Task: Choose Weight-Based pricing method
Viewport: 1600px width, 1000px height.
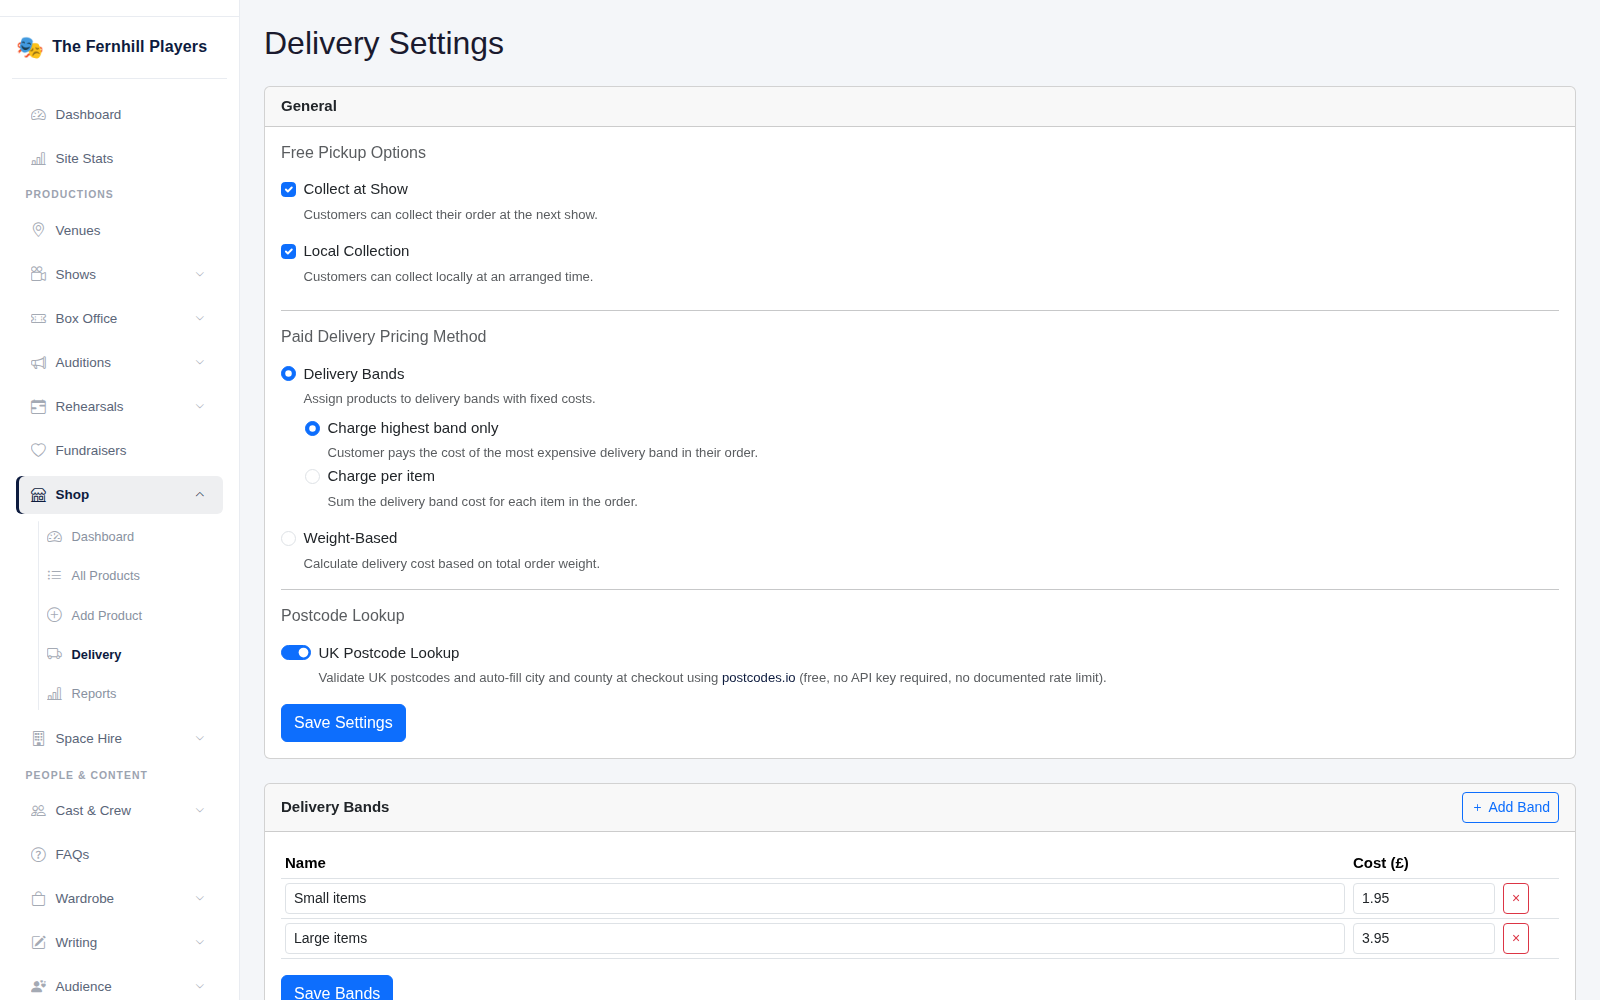Action: pyautogui.click(x=288, y=538)
